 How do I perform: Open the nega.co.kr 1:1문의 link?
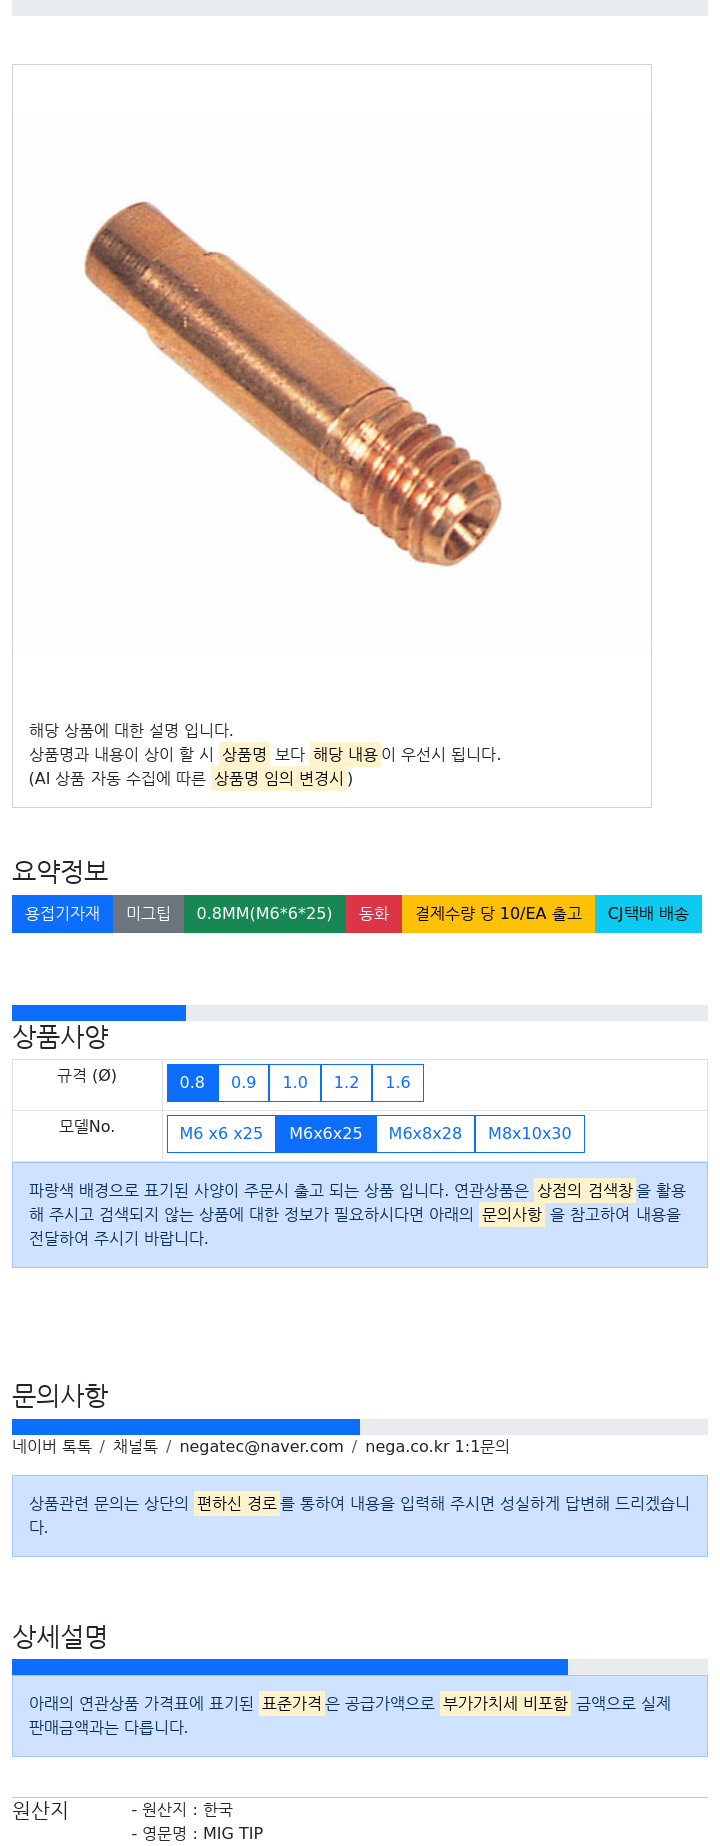click(437, 1447)
